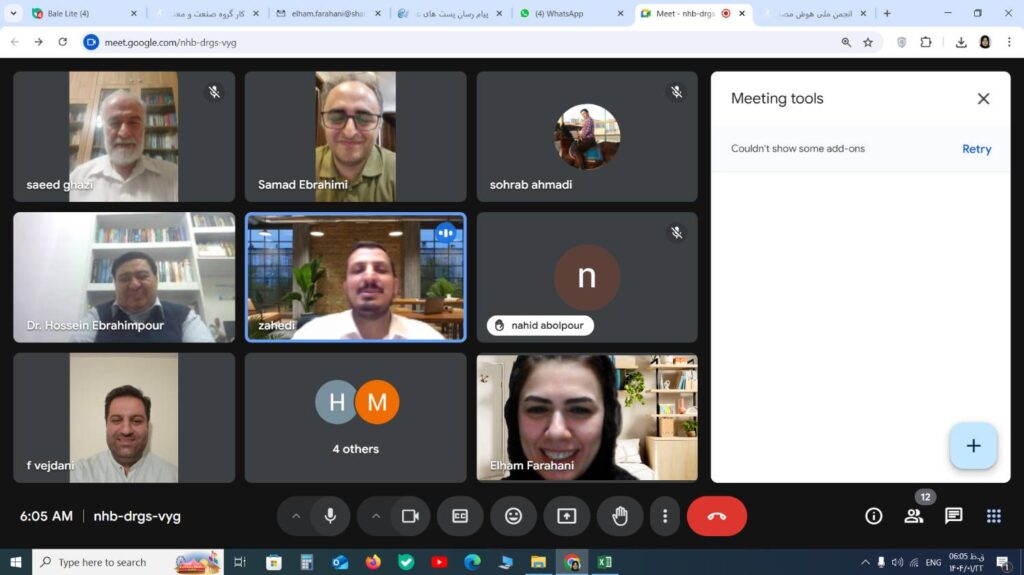
Task: Expand audio settings arrow beside microphone
Action: tap(296, 516)
